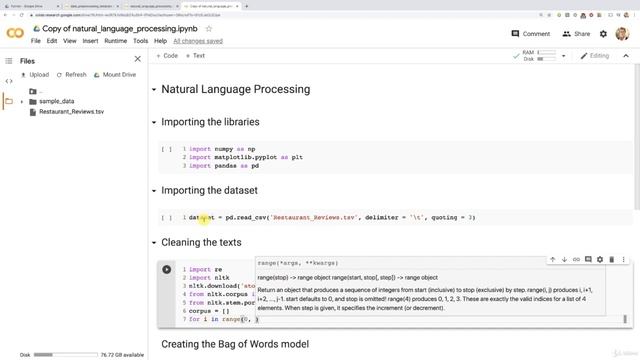The image size is (640, 360).
Task: Move cell down with the arrow icon
Action: click(x=564, y=260)
